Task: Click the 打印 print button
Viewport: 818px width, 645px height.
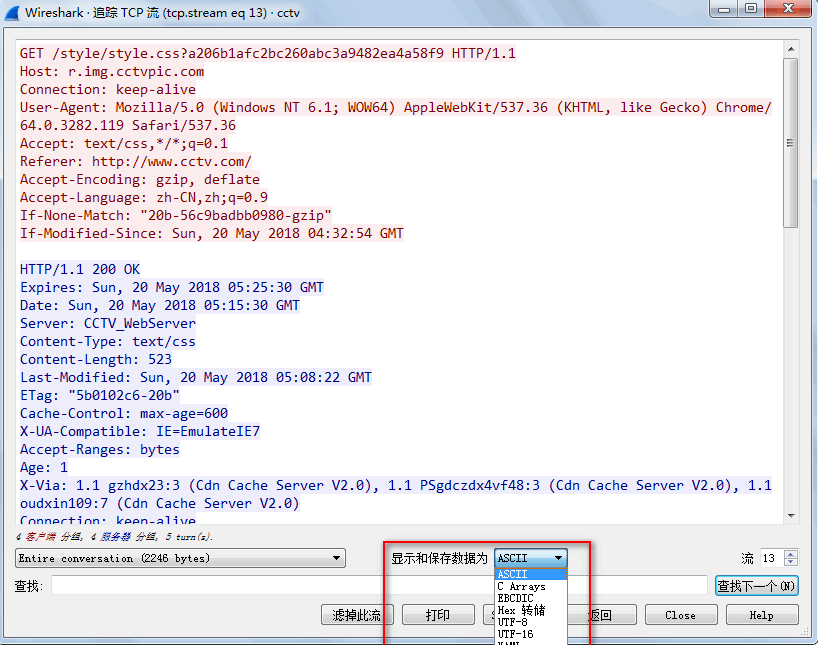Action: click(x=438, y=614)
